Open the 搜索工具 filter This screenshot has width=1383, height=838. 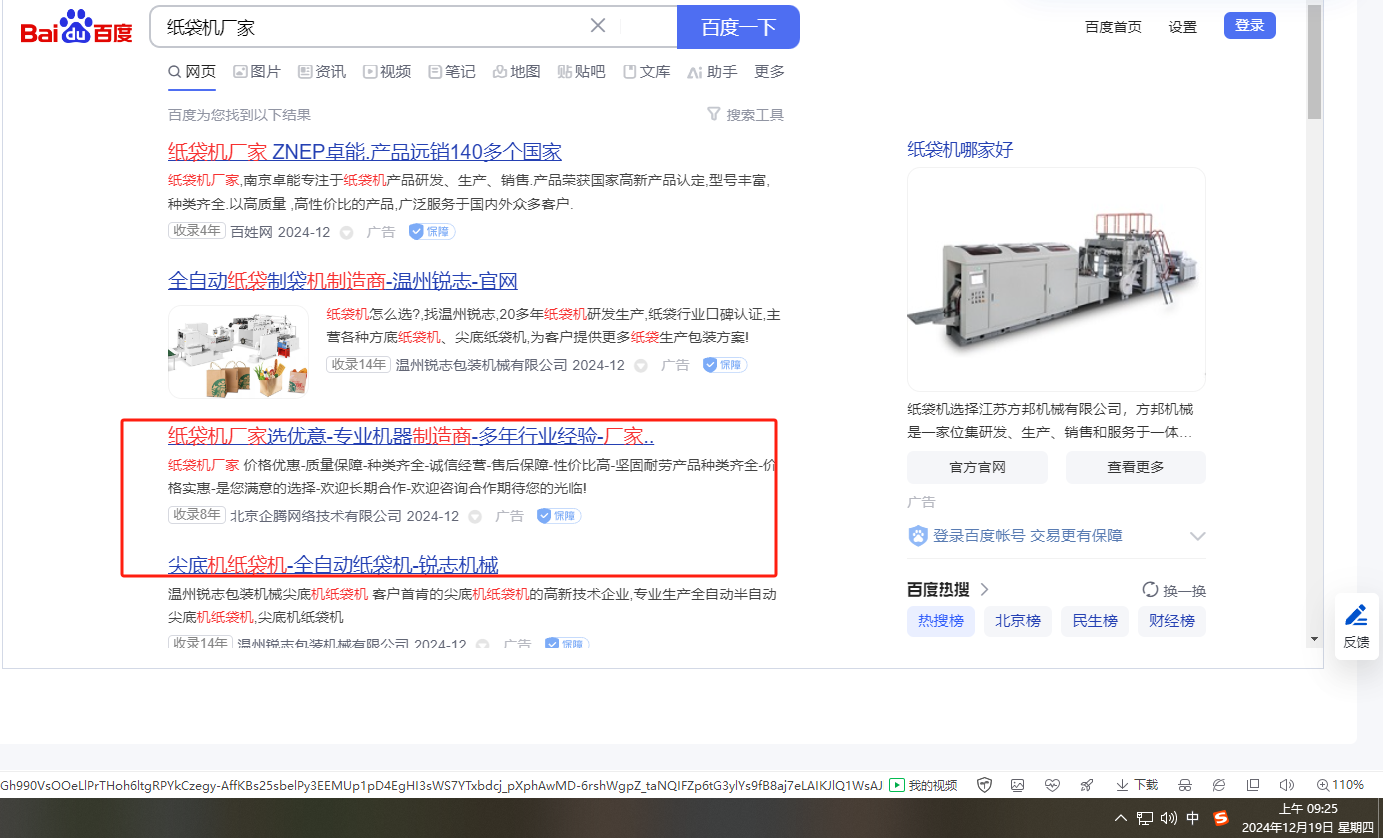pos(745,115)
